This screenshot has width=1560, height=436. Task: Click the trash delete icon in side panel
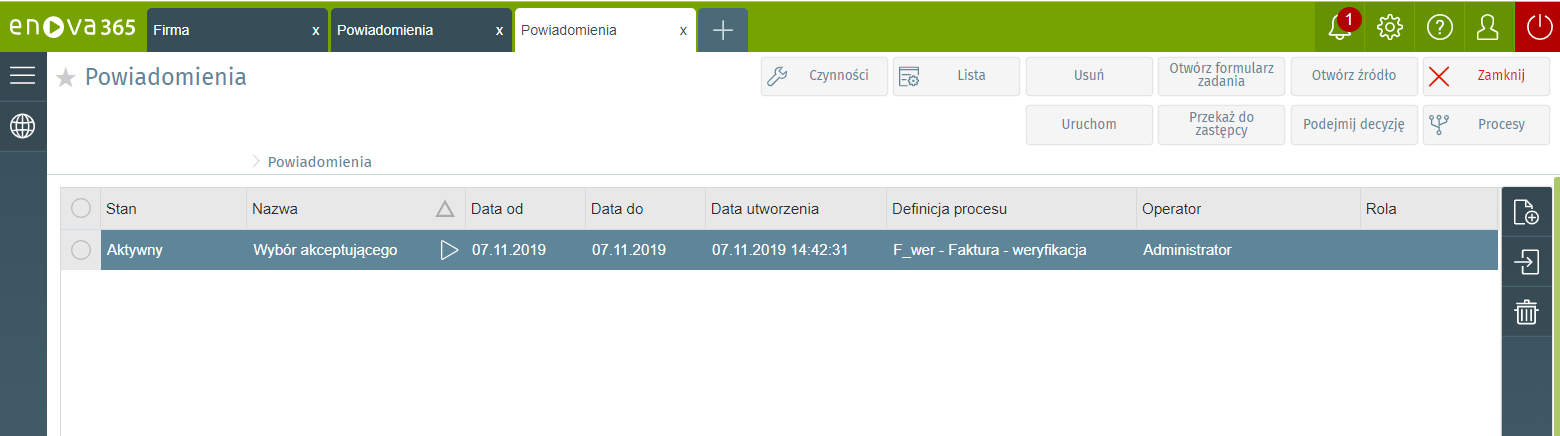click(1525, 312)
